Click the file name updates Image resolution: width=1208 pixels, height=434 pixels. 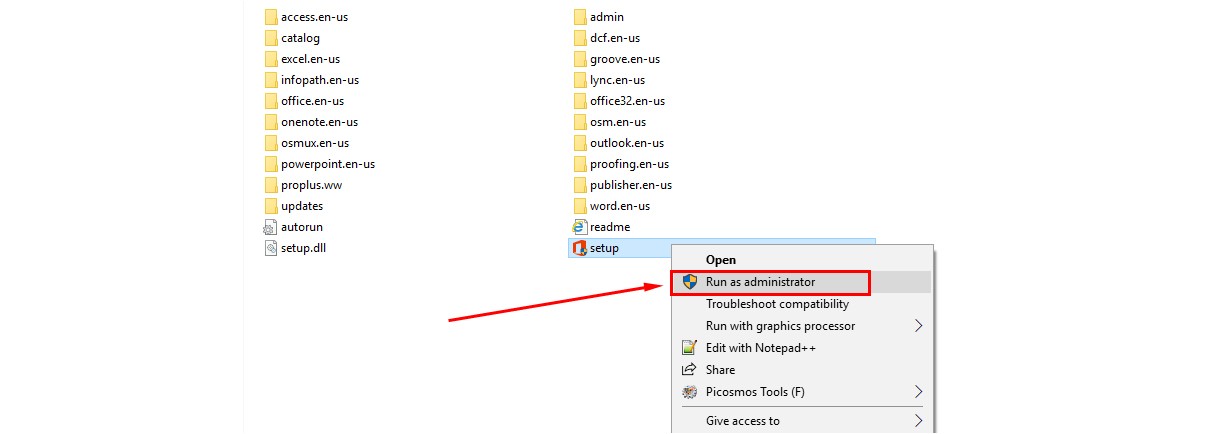302,206
